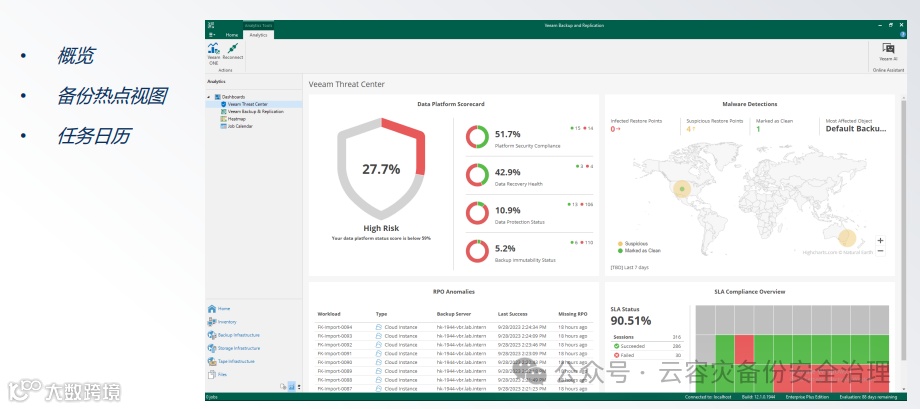Click the suspicious bubble over Australia
The image size is (920, 409).
[847, 238]
